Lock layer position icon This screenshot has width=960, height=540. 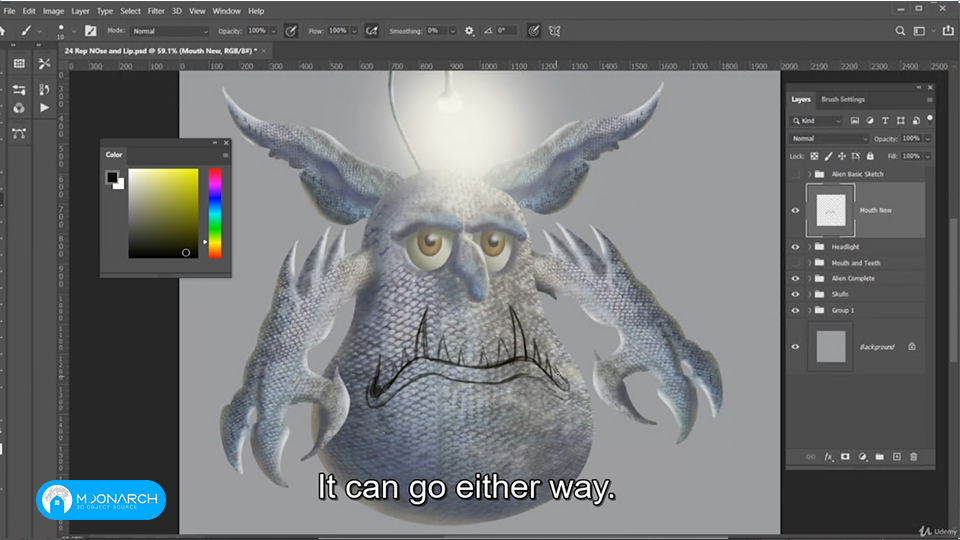(x=842, y=156)
